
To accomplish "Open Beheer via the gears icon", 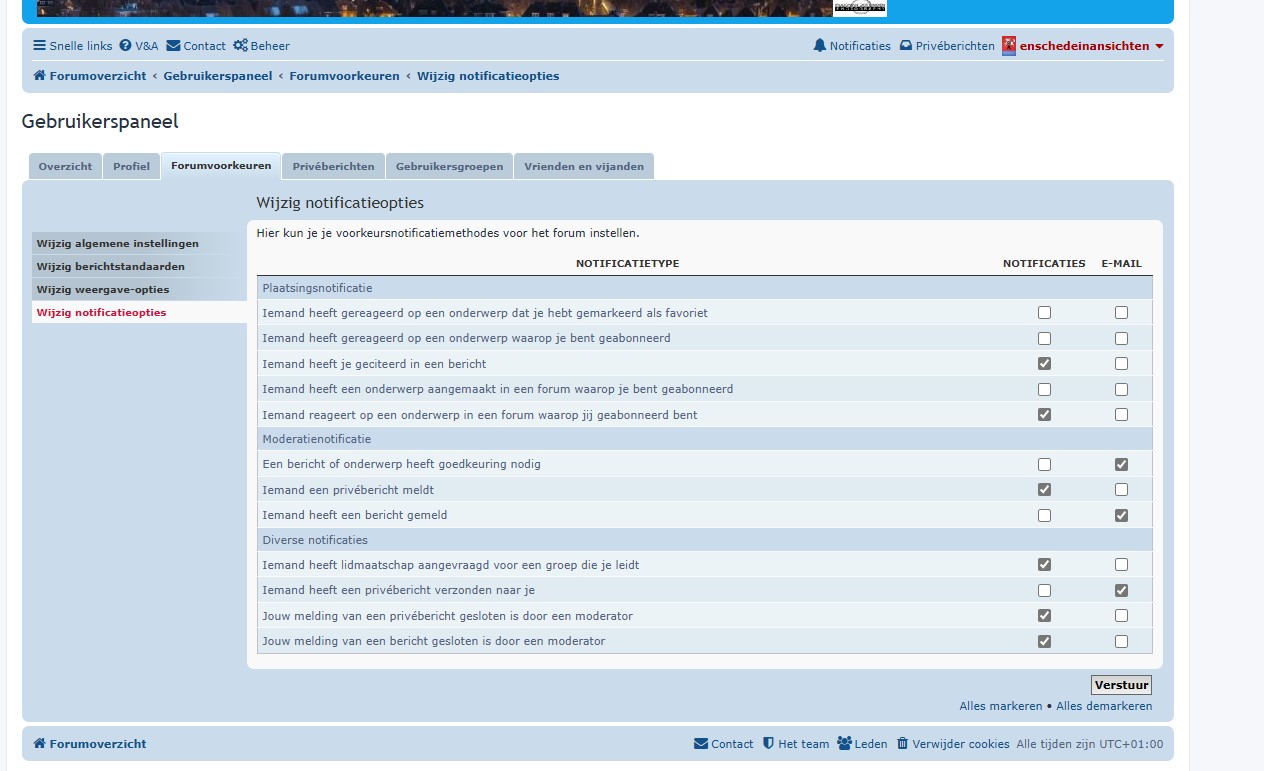I will click(240, 46).
